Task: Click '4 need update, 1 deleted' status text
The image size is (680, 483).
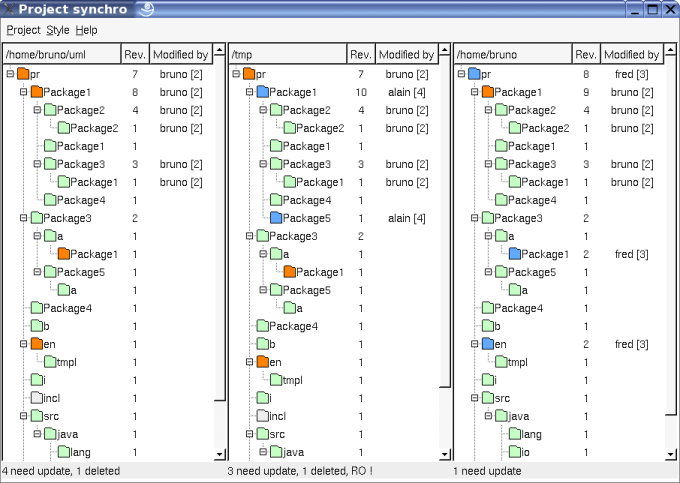Action: (x=61, y=471)
